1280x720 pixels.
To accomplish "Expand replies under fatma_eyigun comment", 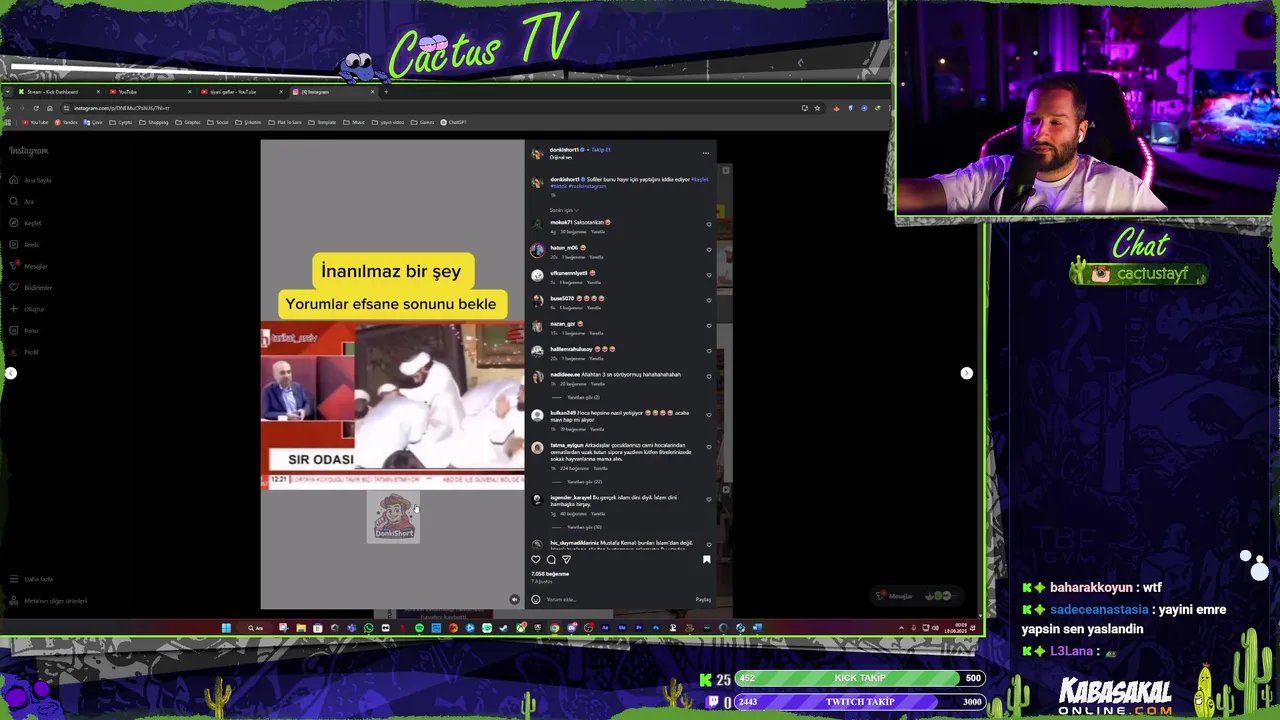I will click(x=583, y=481).
